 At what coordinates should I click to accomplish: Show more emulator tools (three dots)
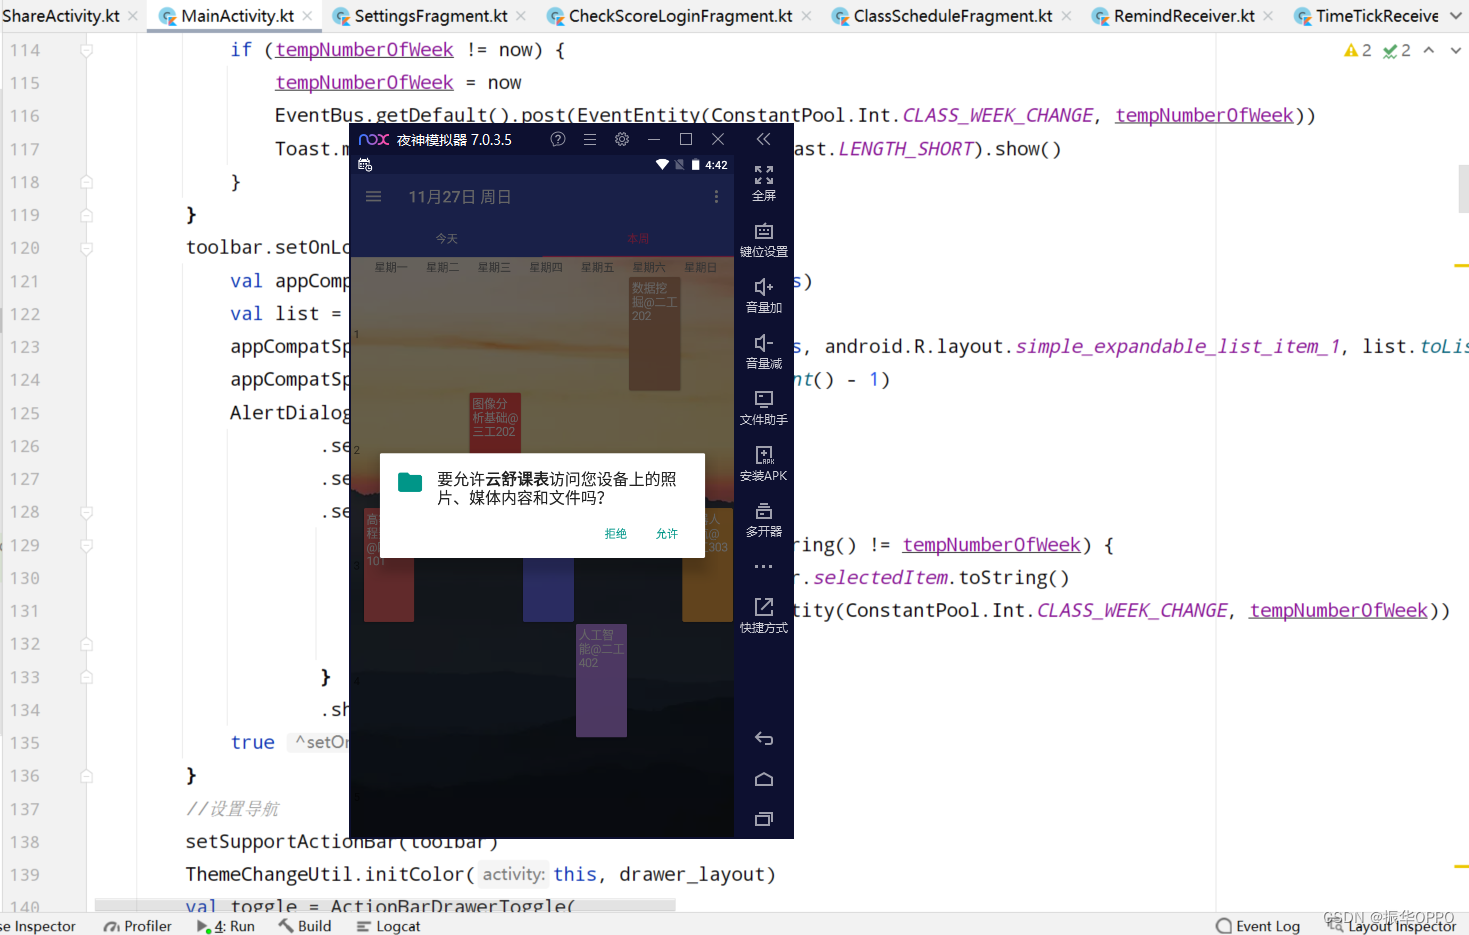pos(764,566)
